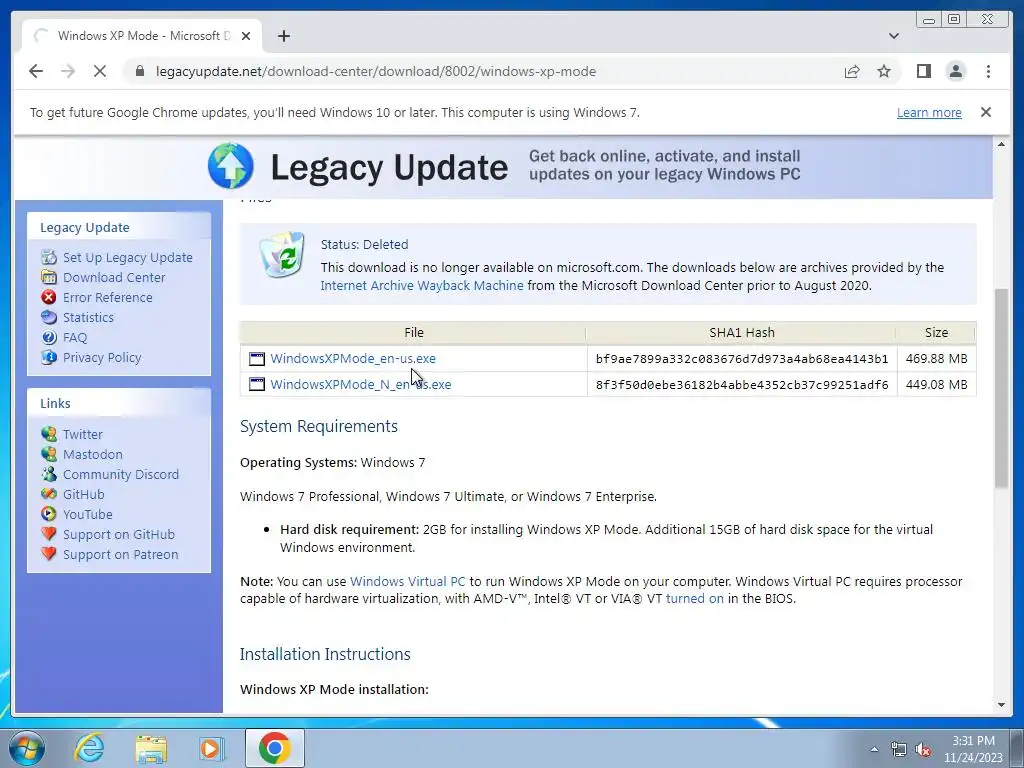The width and height of the screenshot is (1024, 768).
Task: Select SHA1 hash starting bf9ae7899a
Action: point(742,359)
